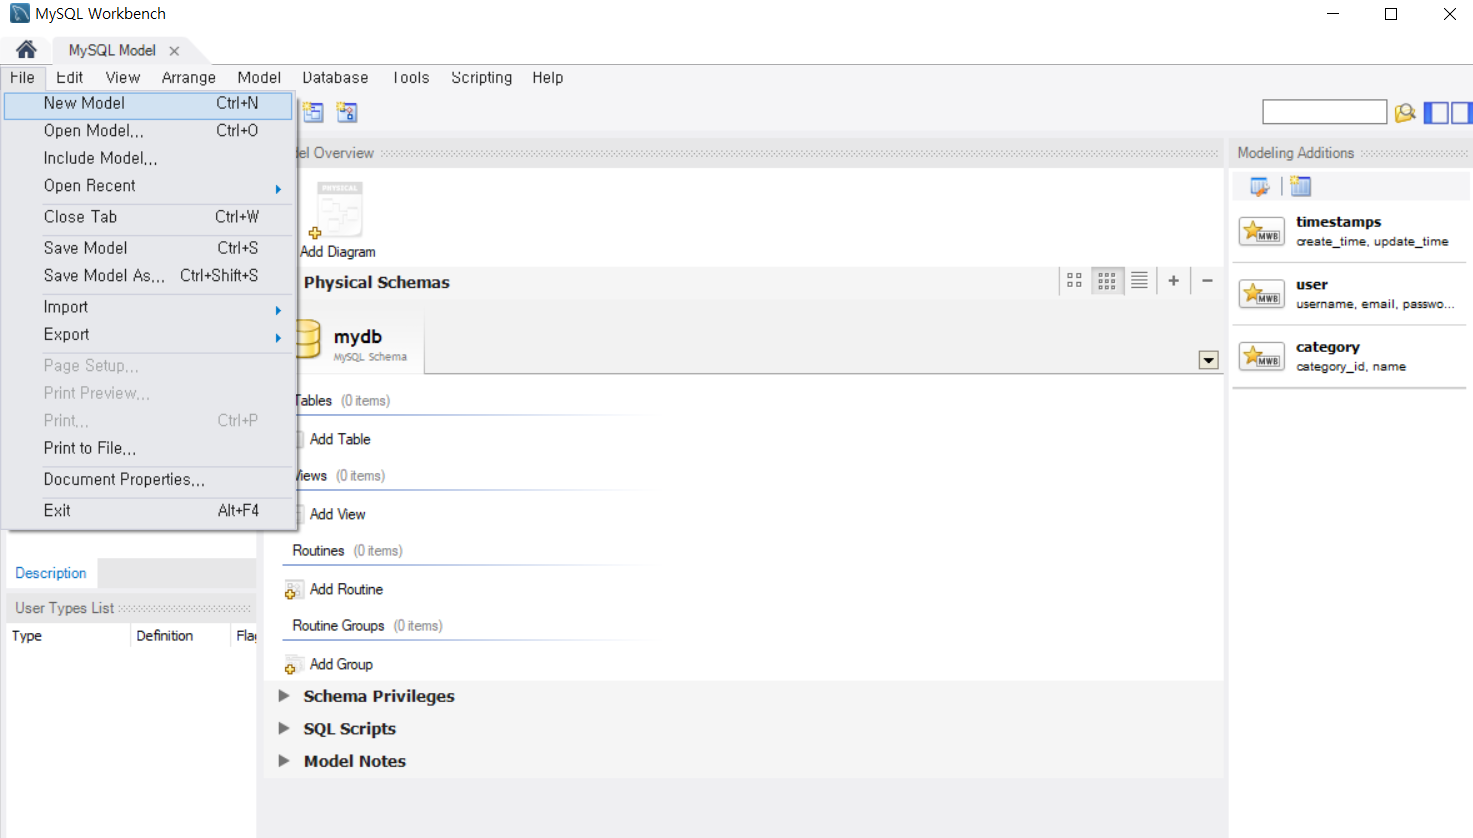Add a new schema with plus button
The height and width of the screenshot is (838, 1473).
click(1174, 281)
